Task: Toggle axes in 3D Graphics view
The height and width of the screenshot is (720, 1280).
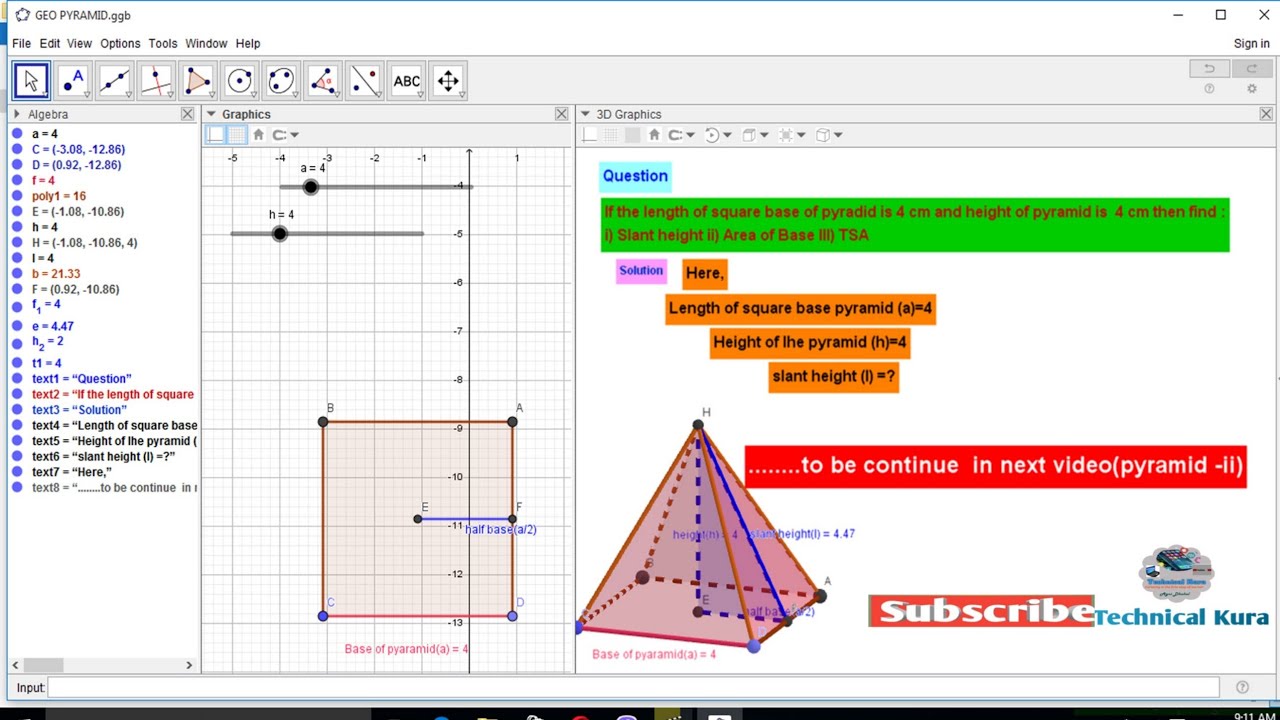Action: 590,135
